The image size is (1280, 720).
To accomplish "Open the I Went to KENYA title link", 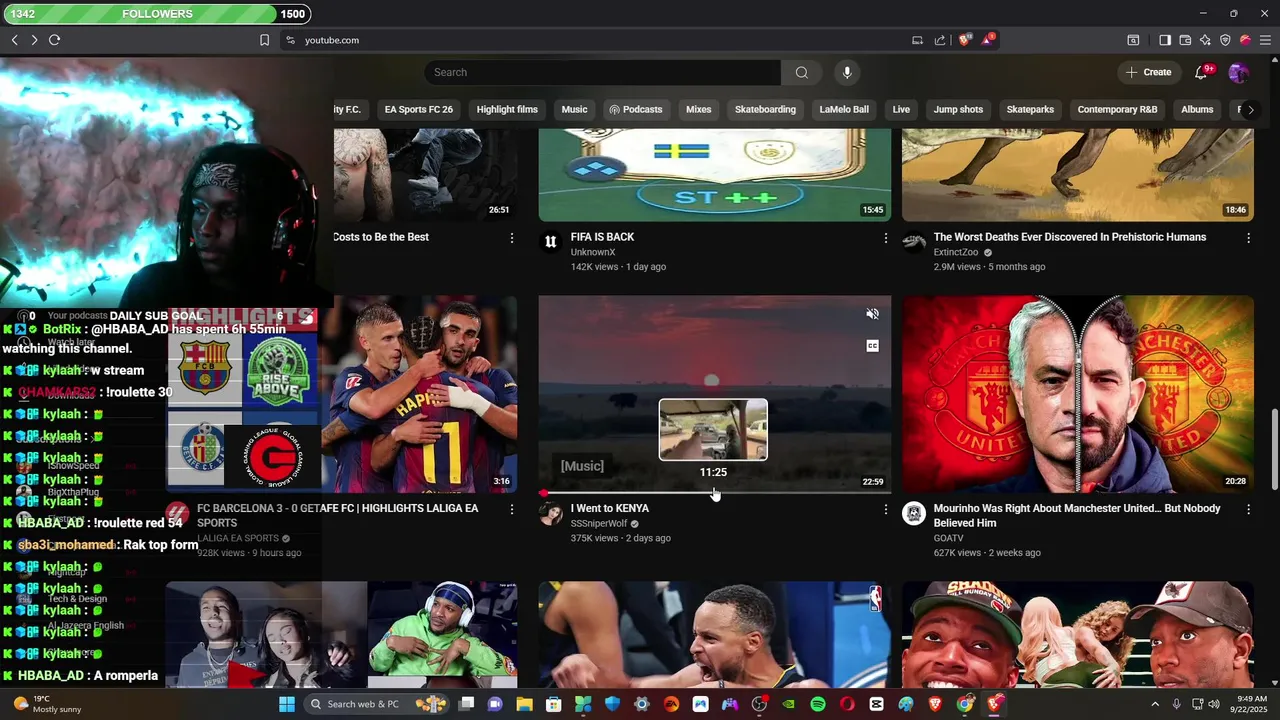I will pyautogui.click(x=610, y=508).
